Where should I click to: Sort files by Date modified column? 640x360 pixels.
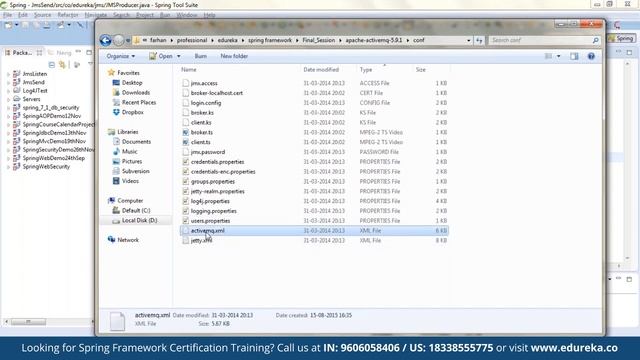click(x=321, y=70)
